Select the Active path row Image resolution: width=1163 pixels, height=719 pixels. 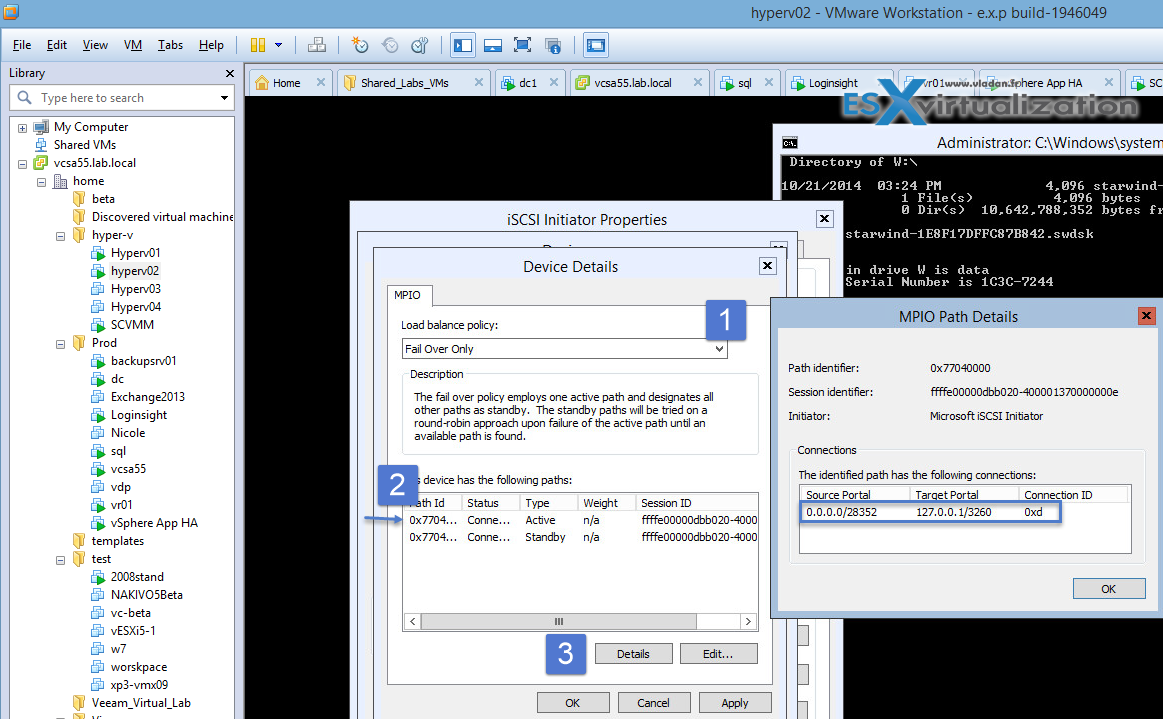582,520
